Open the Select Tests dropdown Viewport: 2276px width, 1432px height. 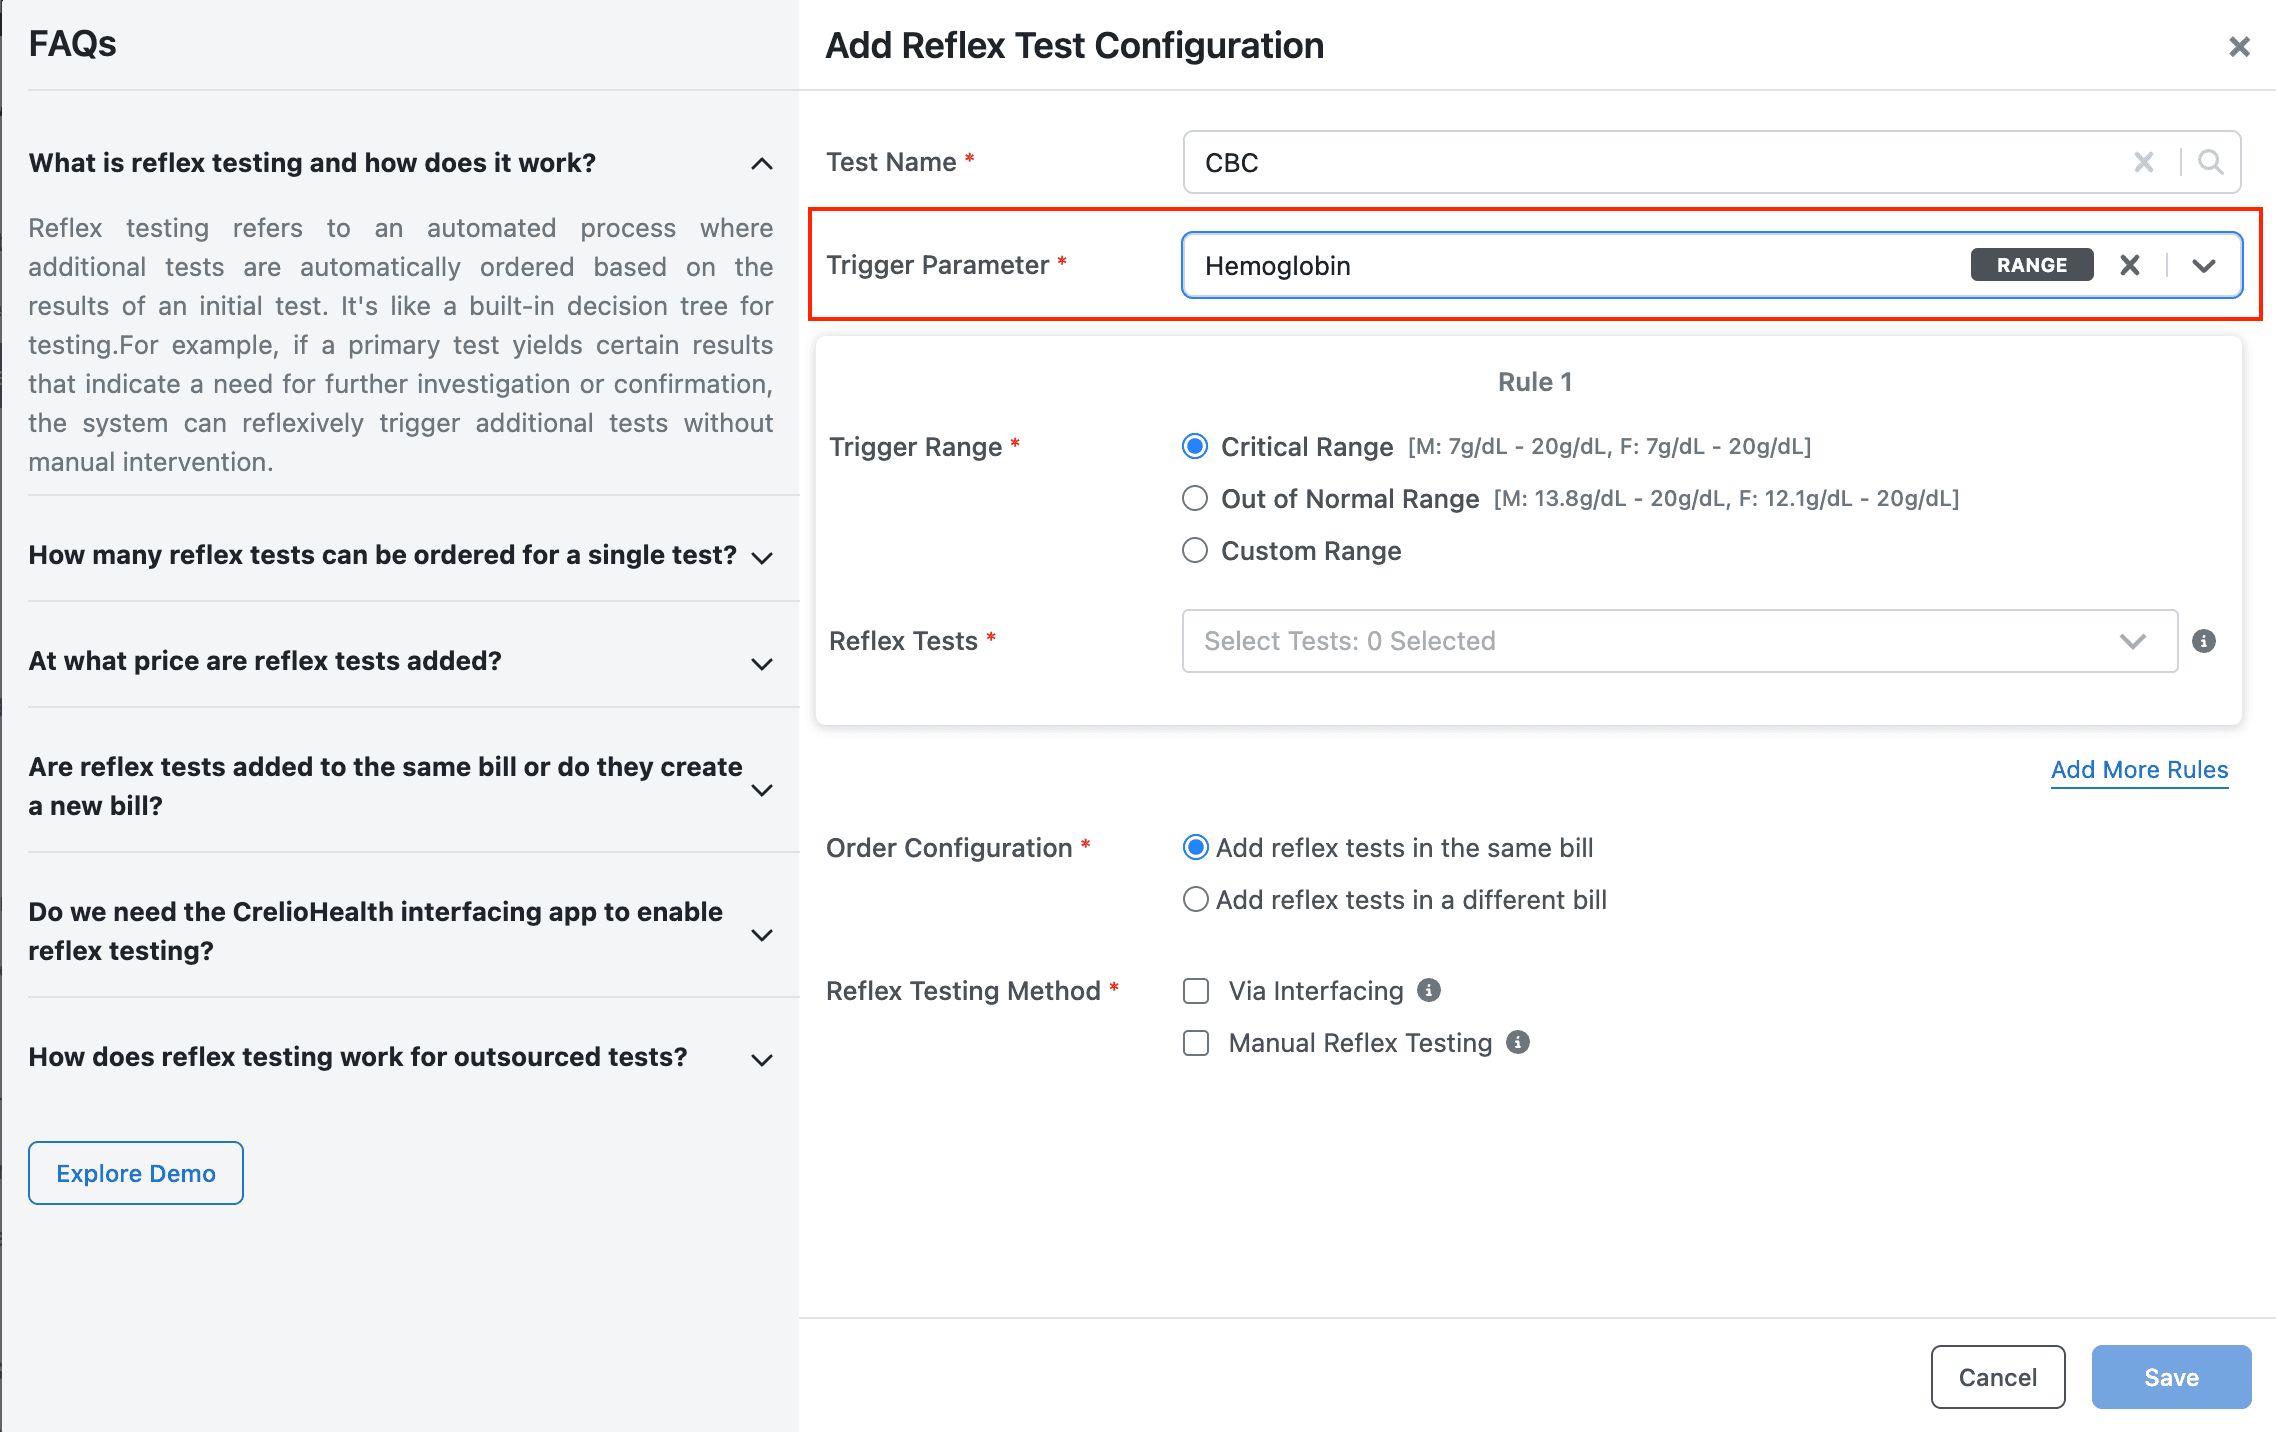[x=1679, y=641]
